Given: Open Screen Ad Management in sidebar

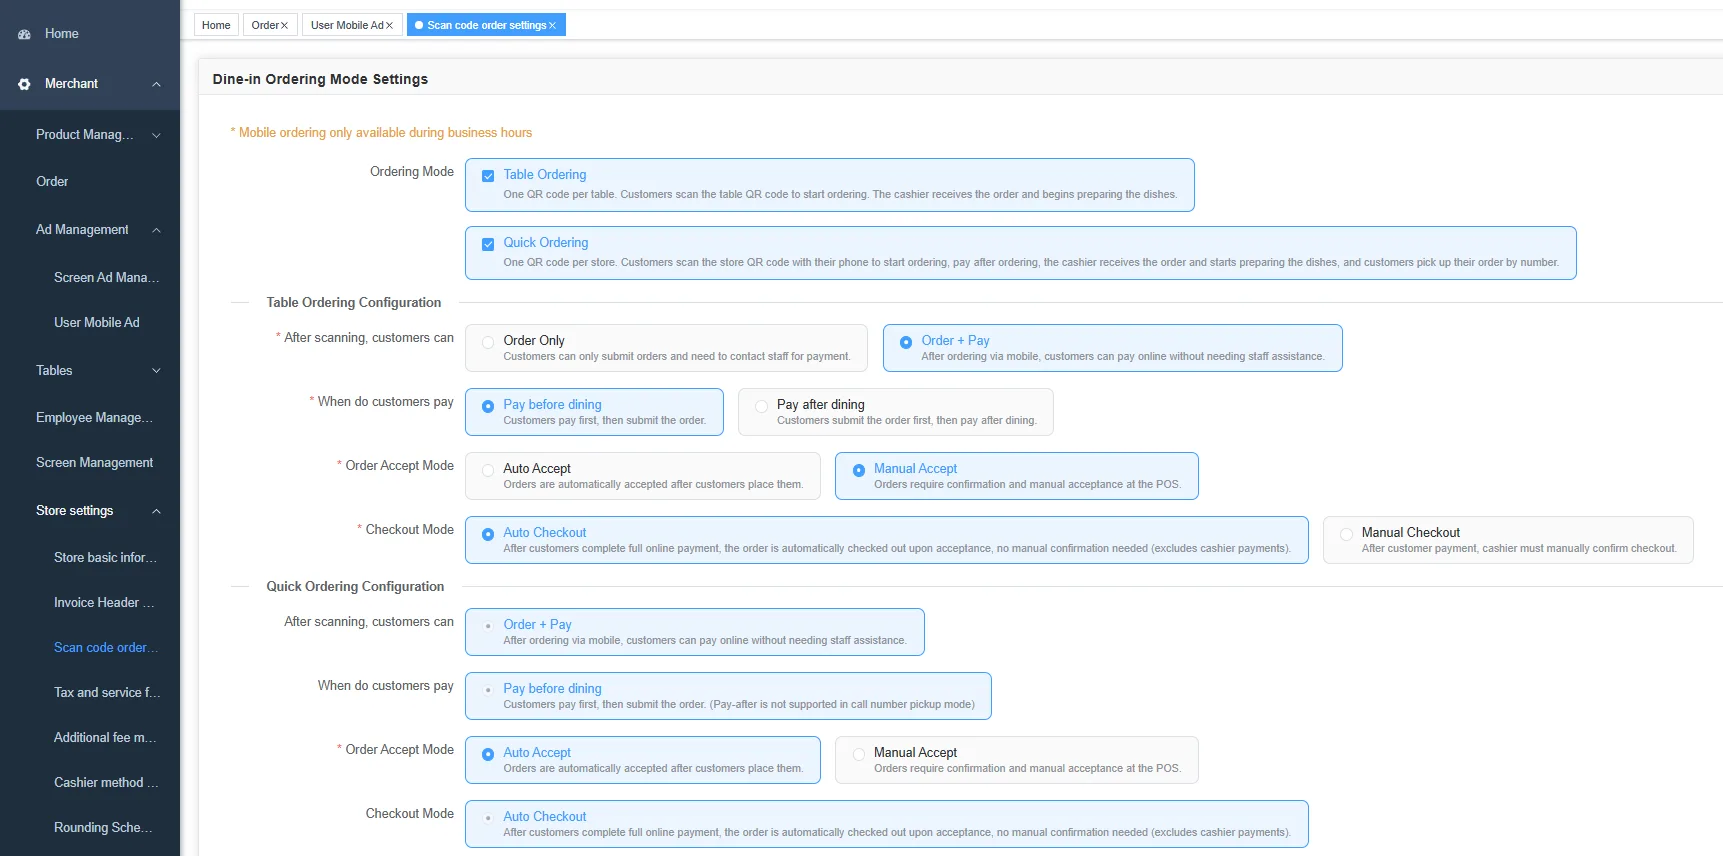Looking at the screenshot, I should point(90,278).
